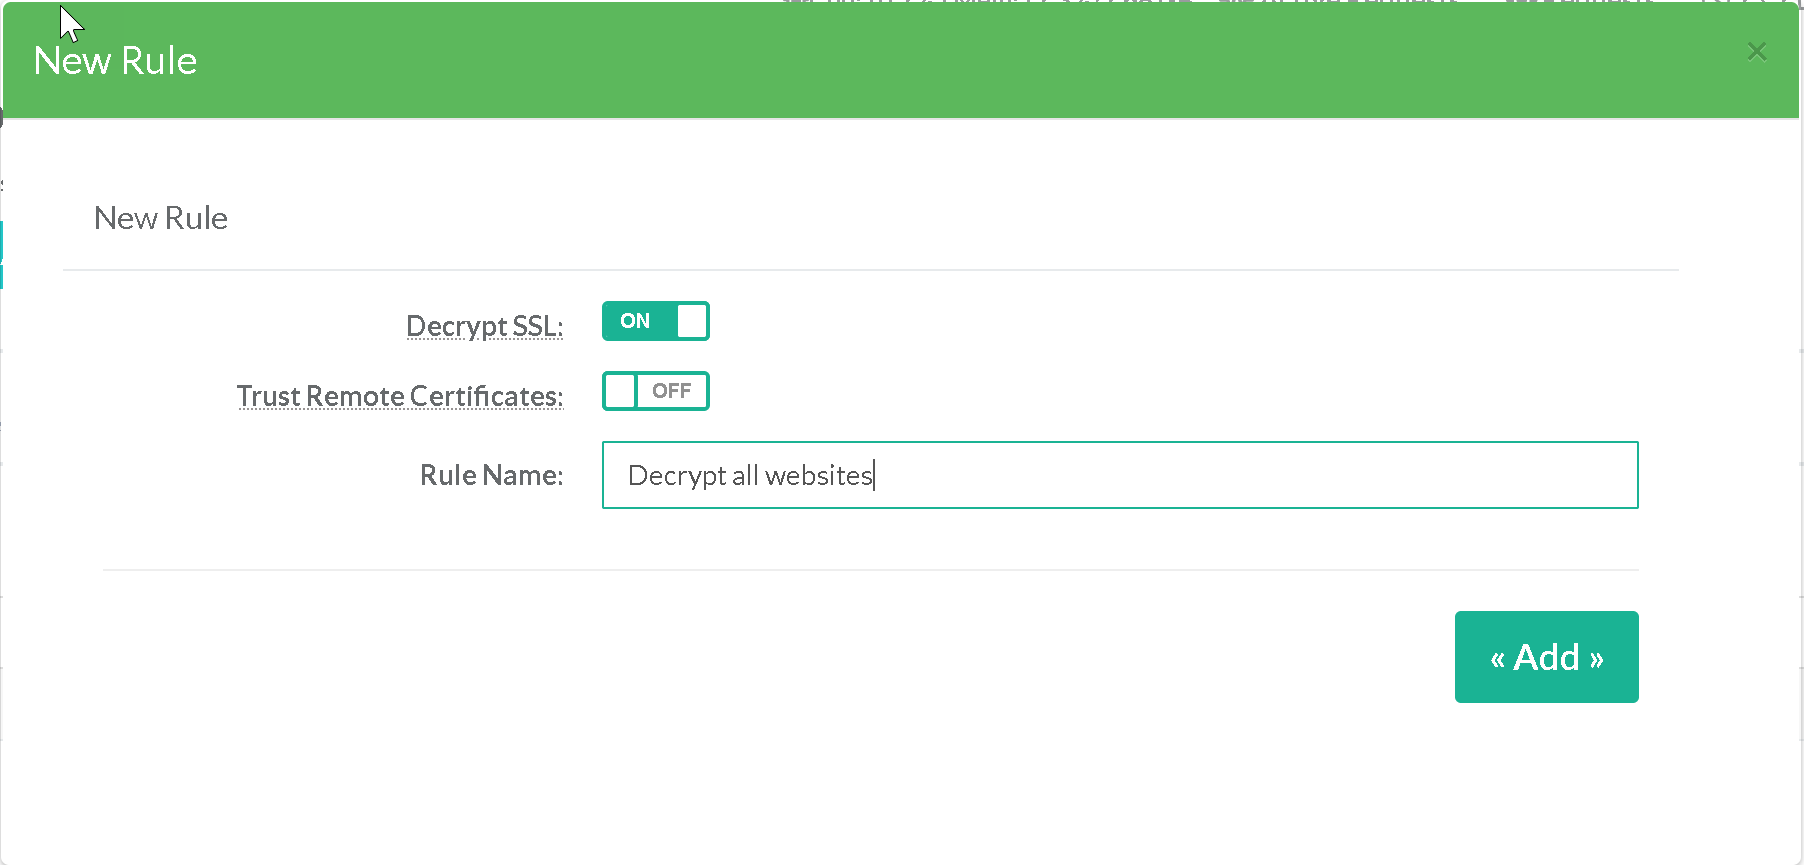Click the word "all" inside Rule Name field
1804x865 pixels.
tap(745, 476)
